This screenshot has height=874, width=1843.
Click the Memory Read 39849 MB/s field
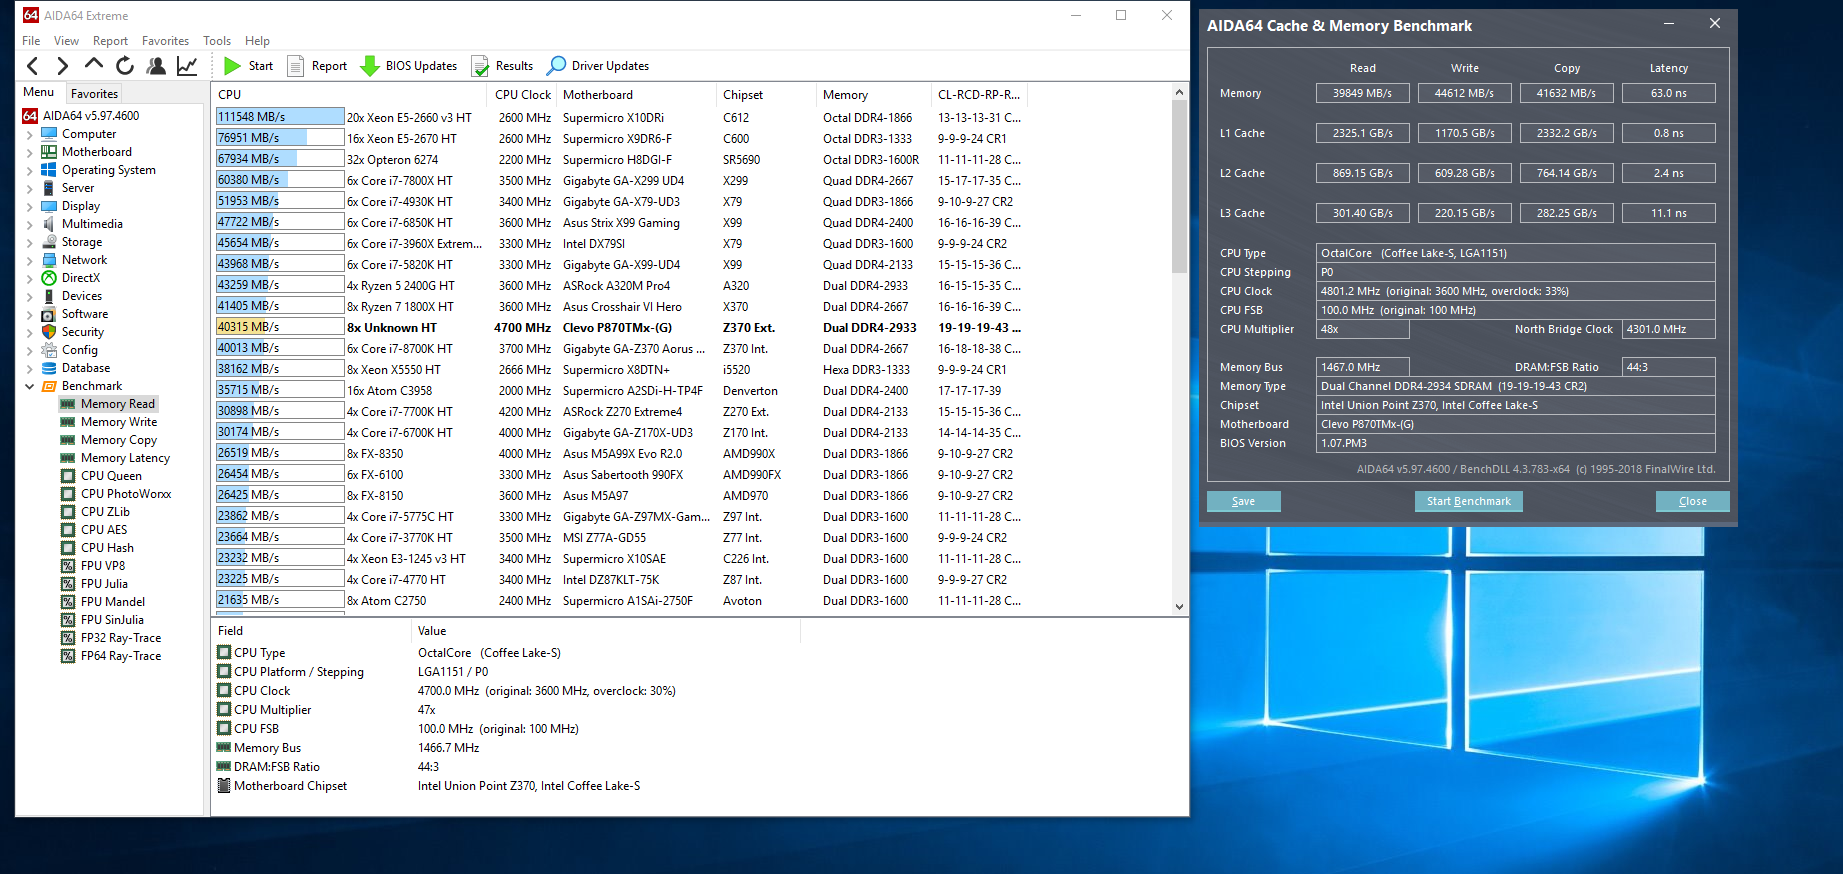pyautogui.click(x=1362, y=93)
